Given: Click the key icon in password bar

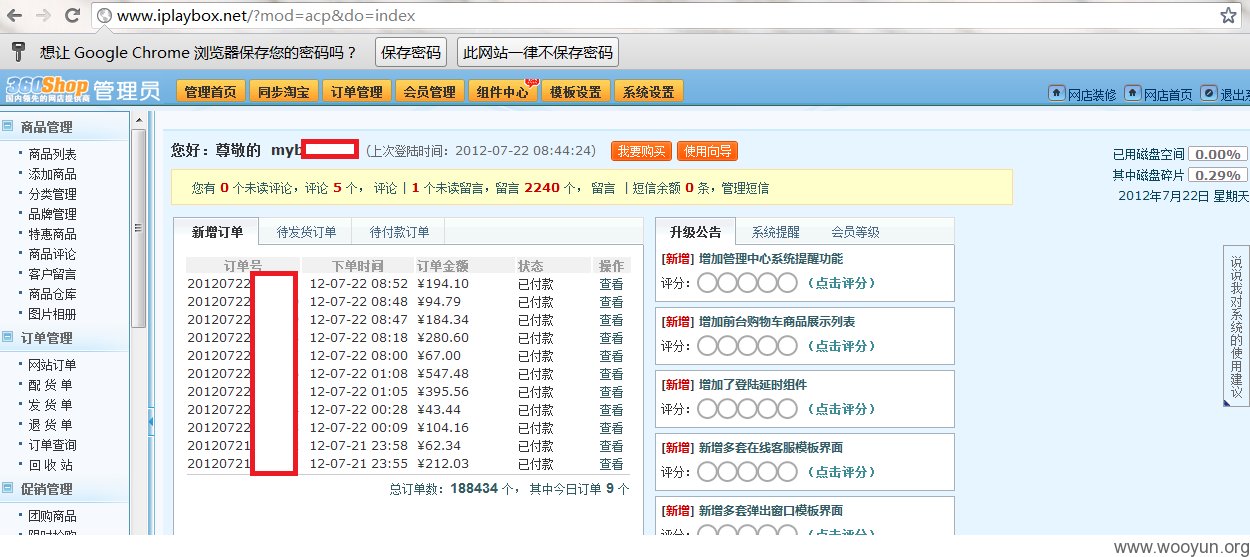Looking at the screenshot, I should [18, 52].
